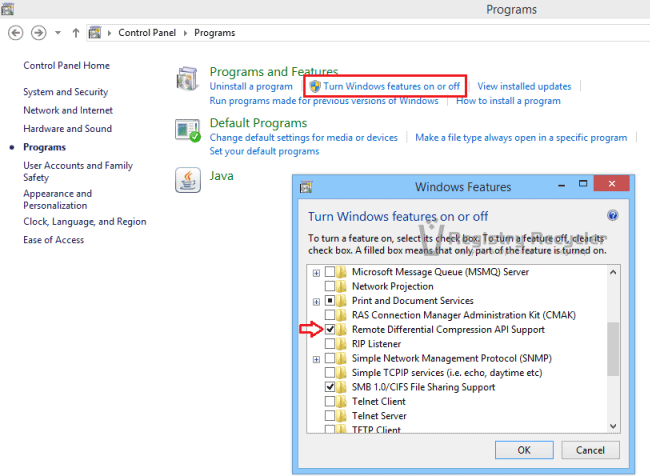
Task: Open the Default Programs heading link
Action: coord(258,123)
